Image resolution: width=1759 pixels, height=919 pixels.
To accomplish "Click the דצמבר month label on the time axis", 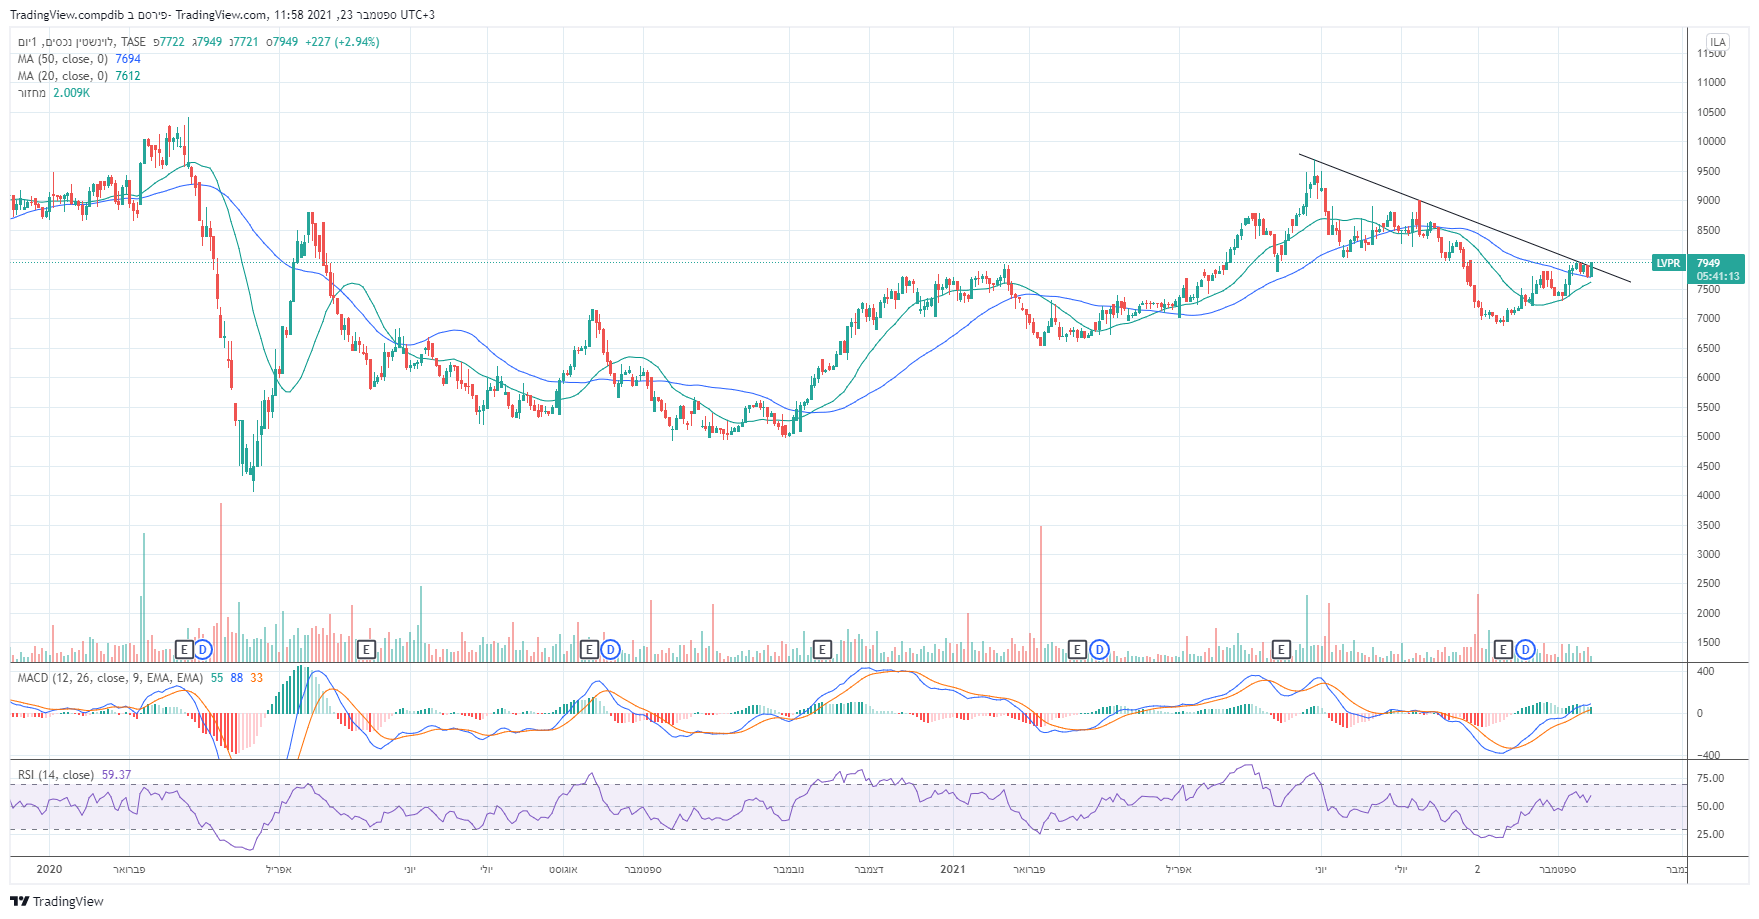I will [x=868, y=870].
